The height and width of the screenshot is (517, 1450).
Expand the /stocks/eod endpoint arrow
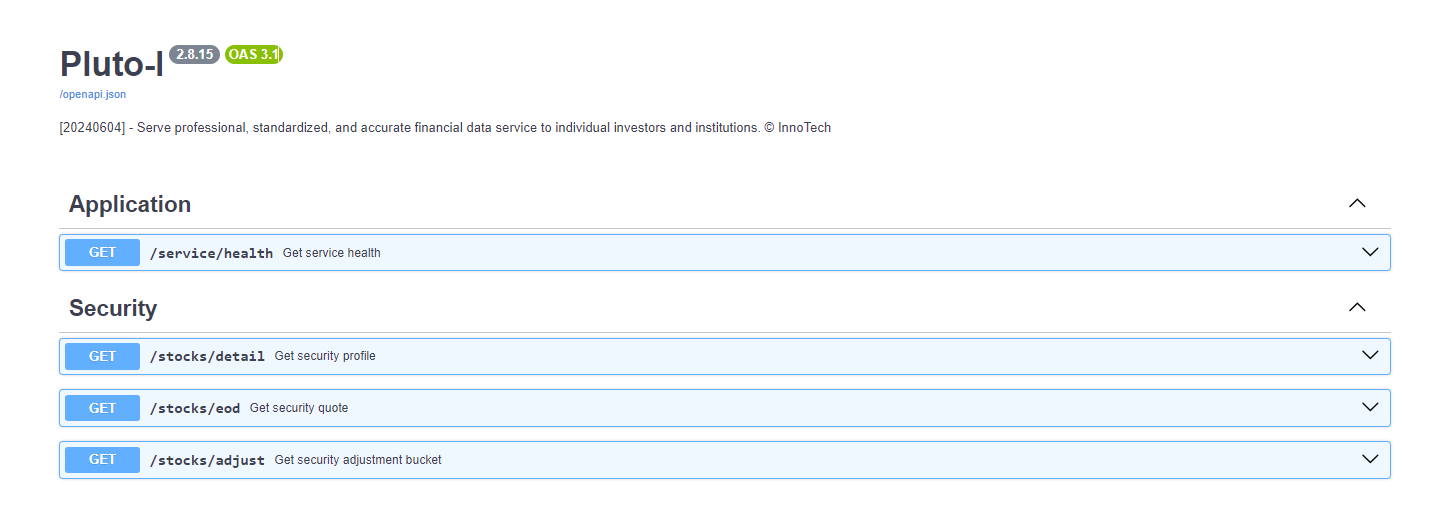coord(1370,407)
